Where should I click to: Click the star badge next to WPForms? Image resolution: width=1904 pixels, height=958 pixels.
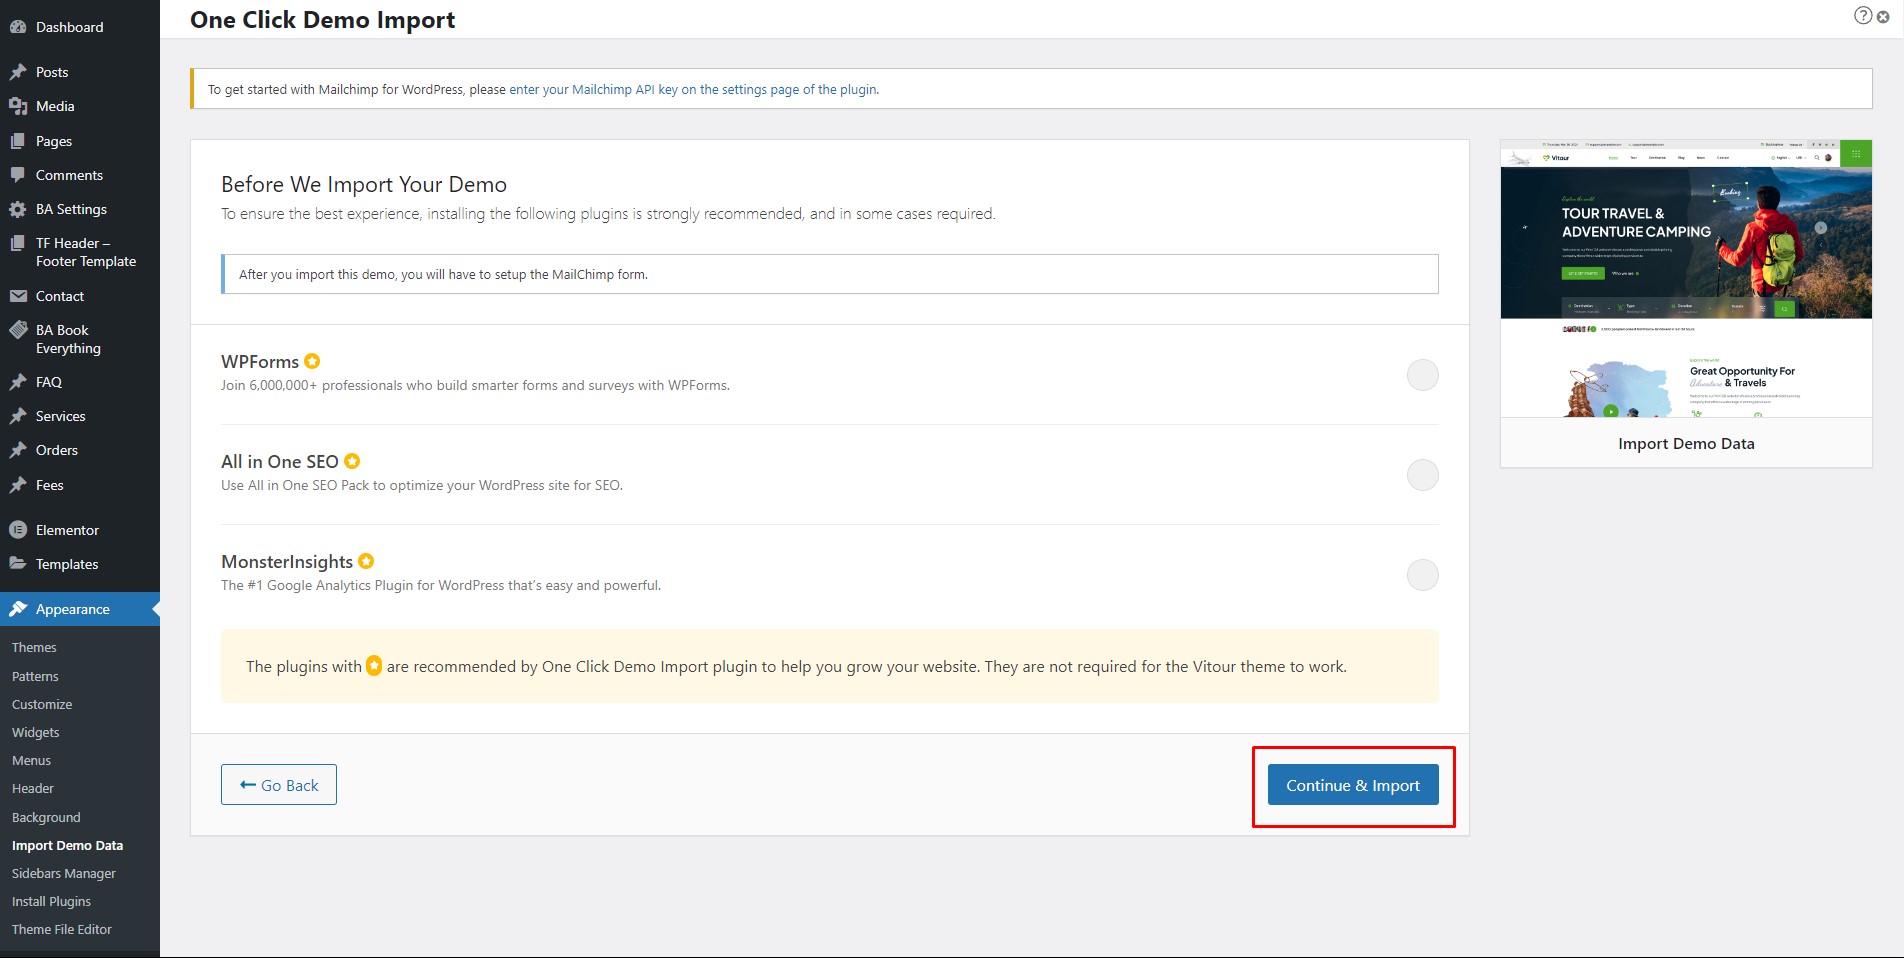pos(312,361)
